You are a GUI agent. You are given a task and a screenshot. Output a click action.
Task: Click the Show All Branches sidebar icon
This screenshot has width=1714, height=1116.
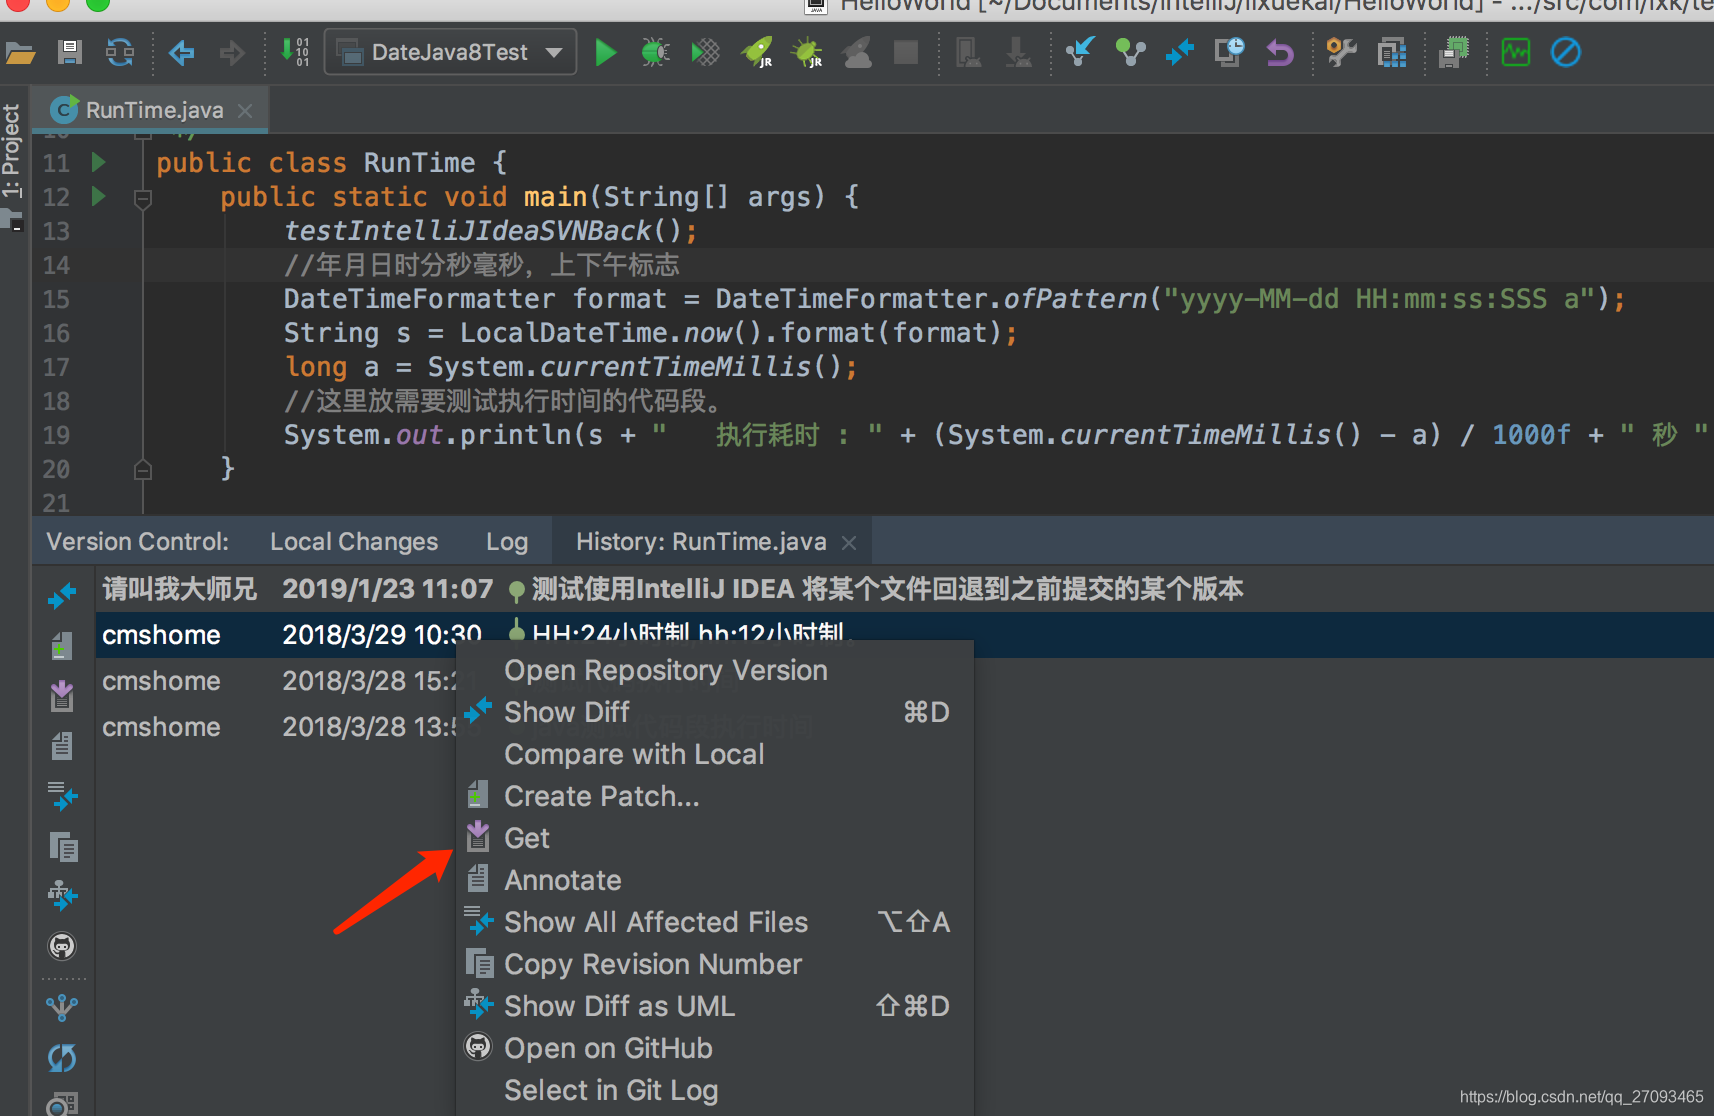[62, 1007]
